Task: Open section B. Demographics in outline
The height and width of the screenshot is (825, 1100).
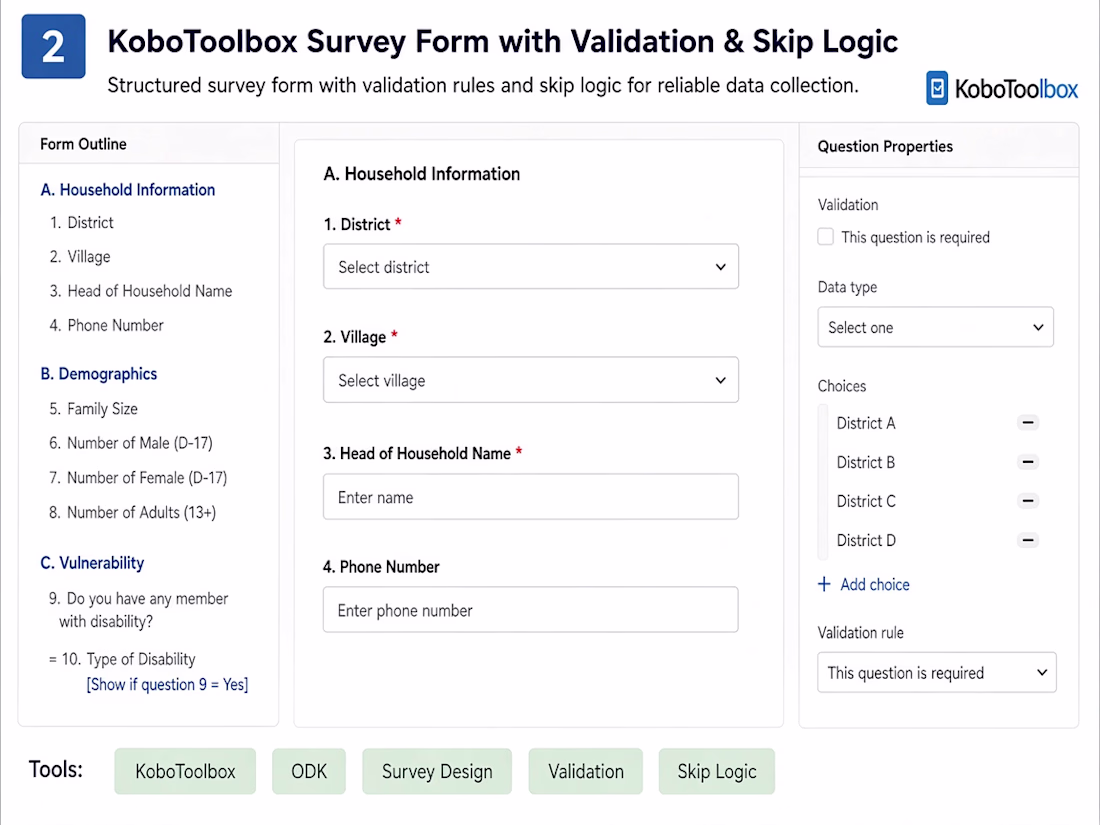Action: click(99, 374)
